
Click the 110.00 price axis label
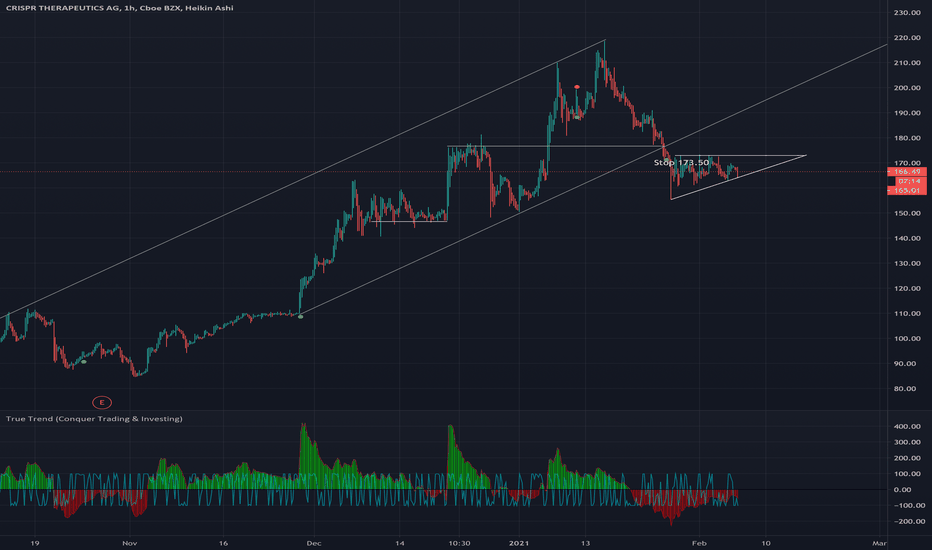(907, 313)
